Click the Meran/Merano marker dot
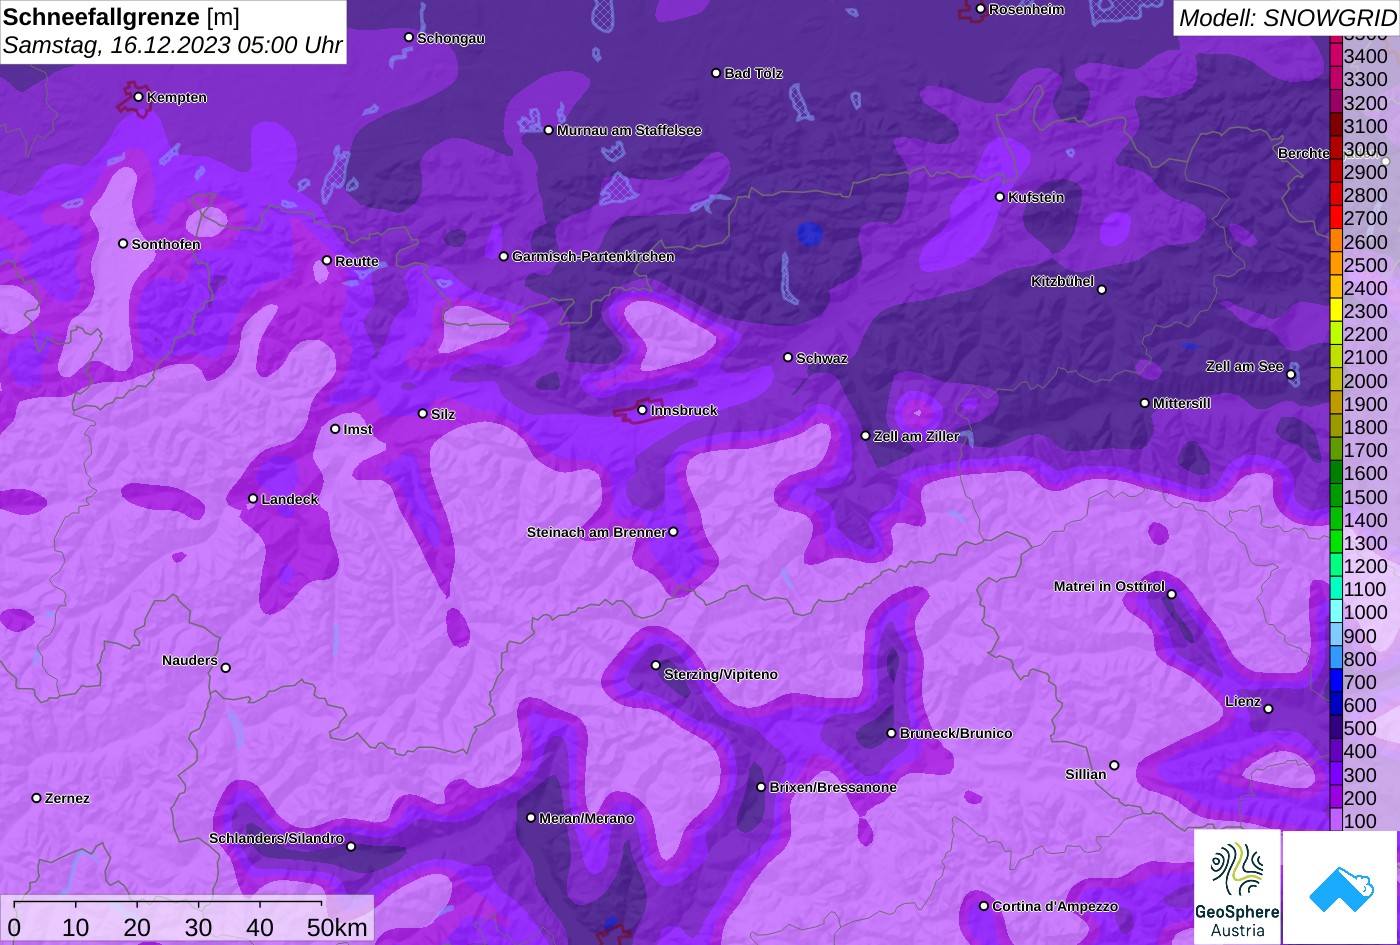The height and width of the screenshot is (945, 1400). coord(530,817)
